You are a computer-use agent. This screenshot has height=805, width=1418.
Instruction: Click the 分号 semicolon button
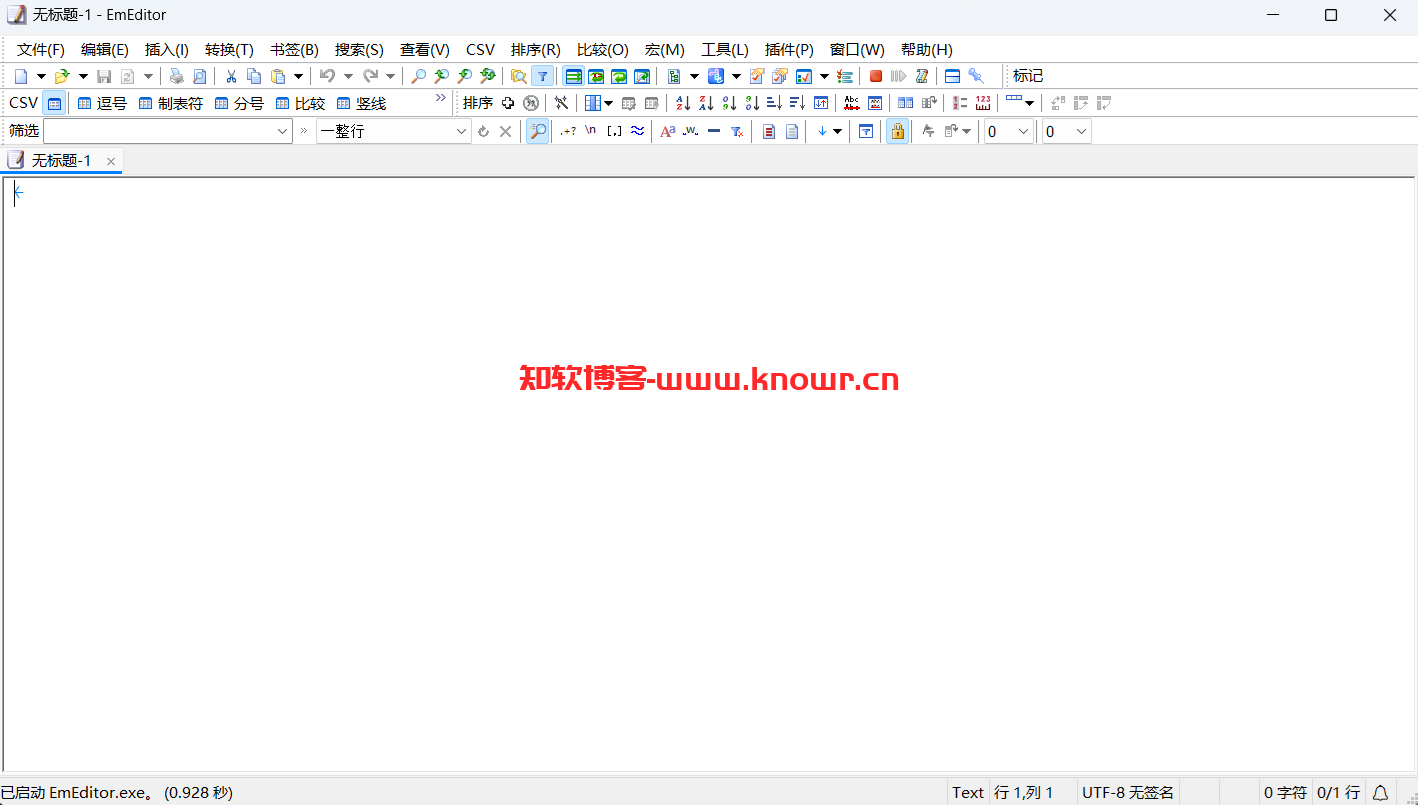(239, 103)
